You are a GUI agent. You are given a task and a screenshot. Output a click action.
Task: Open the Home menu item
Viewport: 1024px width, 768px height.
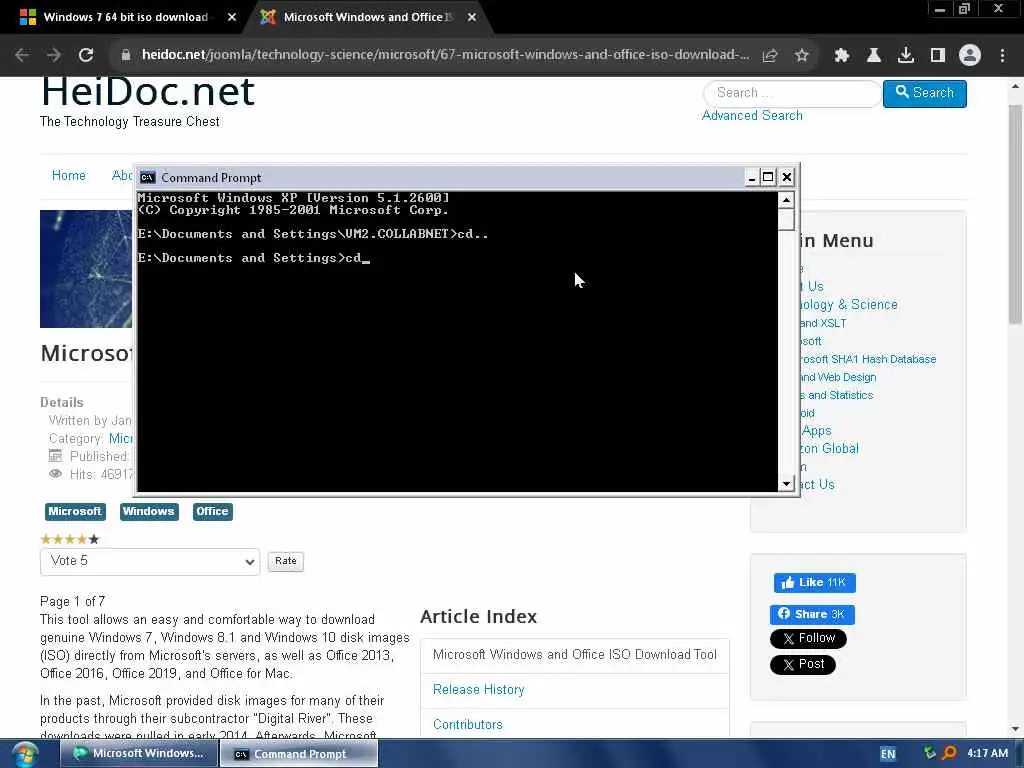click(x=69, y=176)
